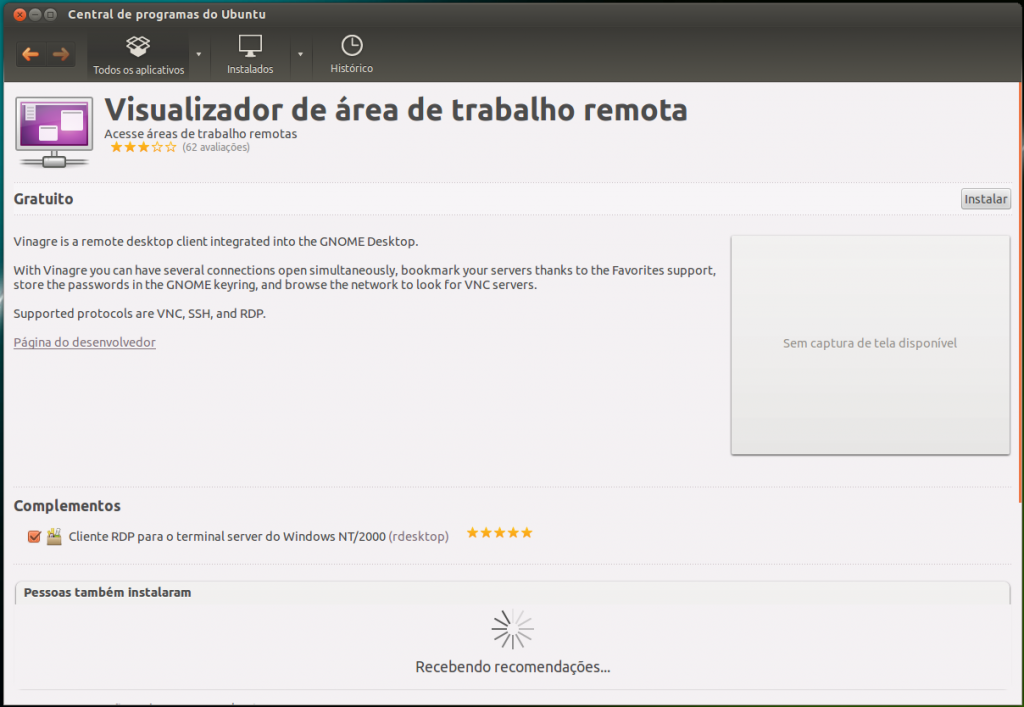Click the Instalar button
Image resolution: width=1024 pixels, height=707 pixels.
point(985,199)
